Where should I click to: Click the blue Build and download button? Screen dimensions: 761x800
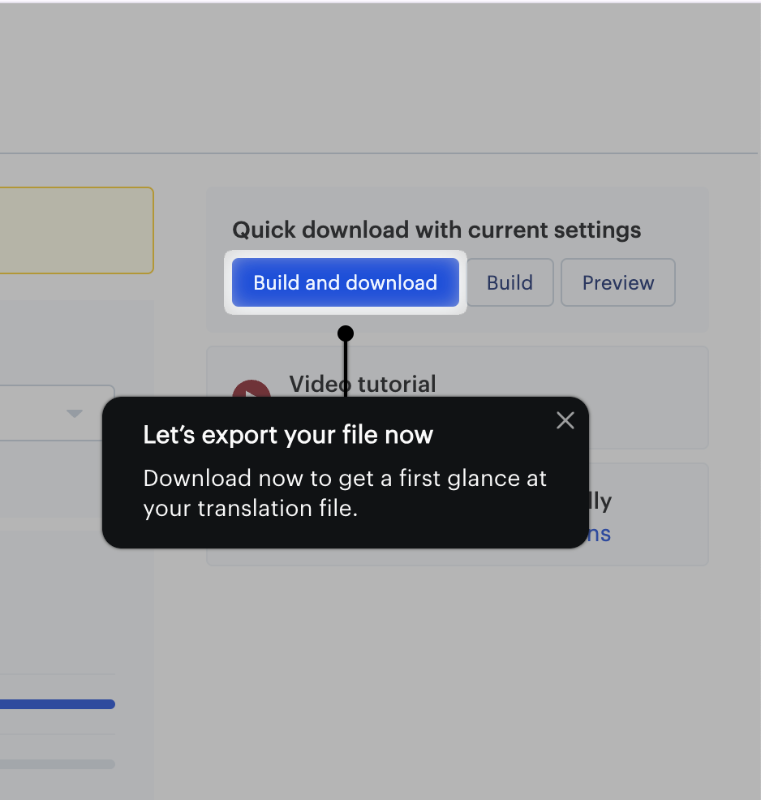coord(345,283)
